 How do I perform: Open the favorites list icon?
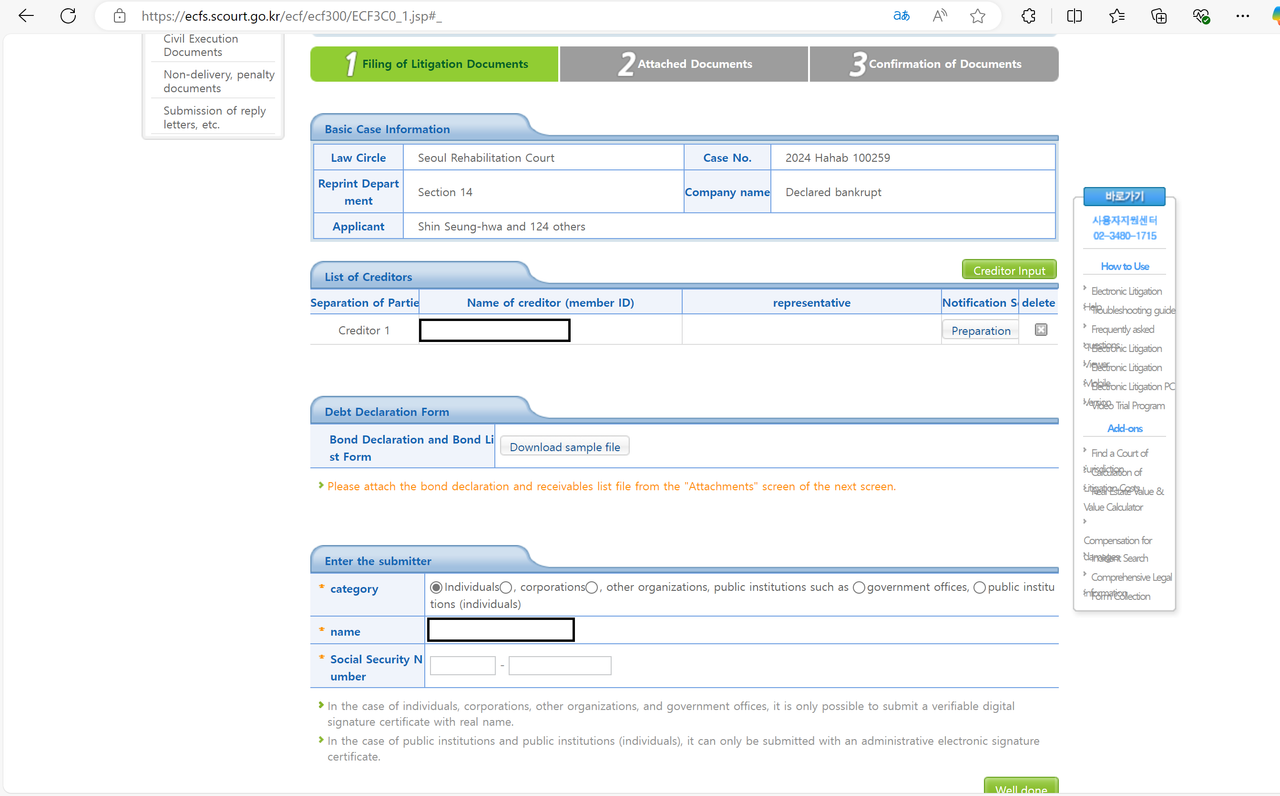click(1117, 16)
